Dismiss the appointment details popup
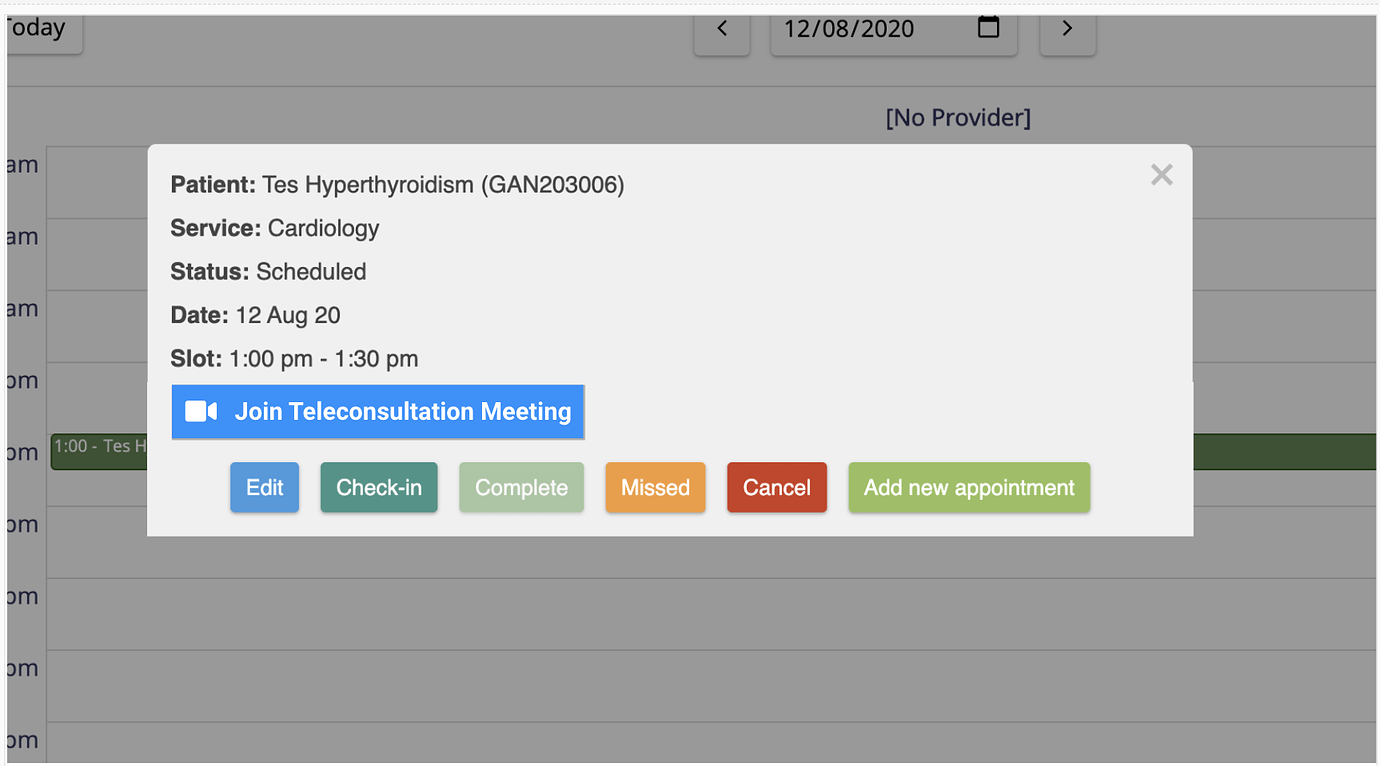This screenshot has height=766, width=1380. click(1161, 174)
